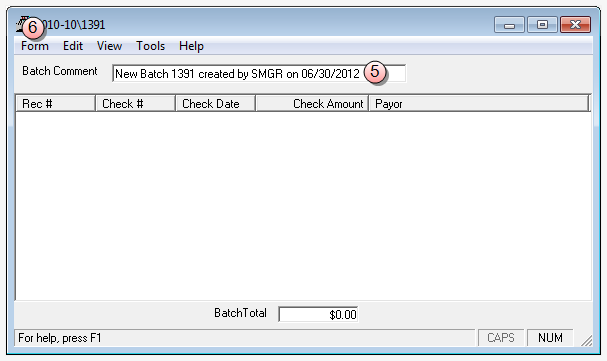
Task: Click the NUM status bar indicator
Action: [x=550, y=338]
